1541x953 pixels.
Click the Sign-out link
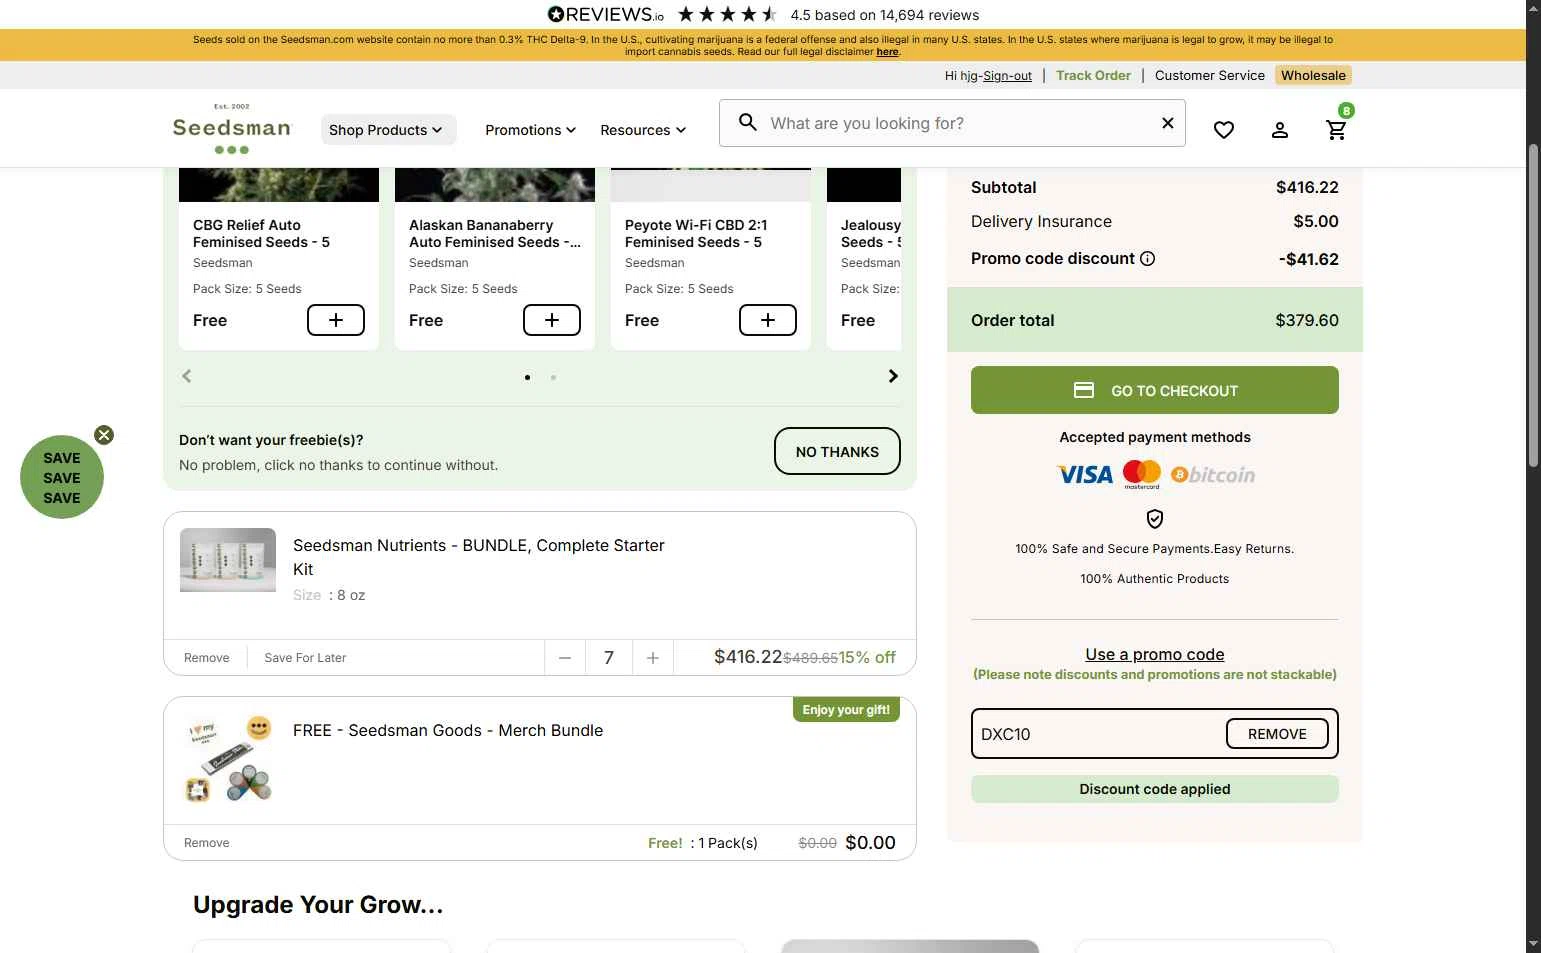[1007, 76]
